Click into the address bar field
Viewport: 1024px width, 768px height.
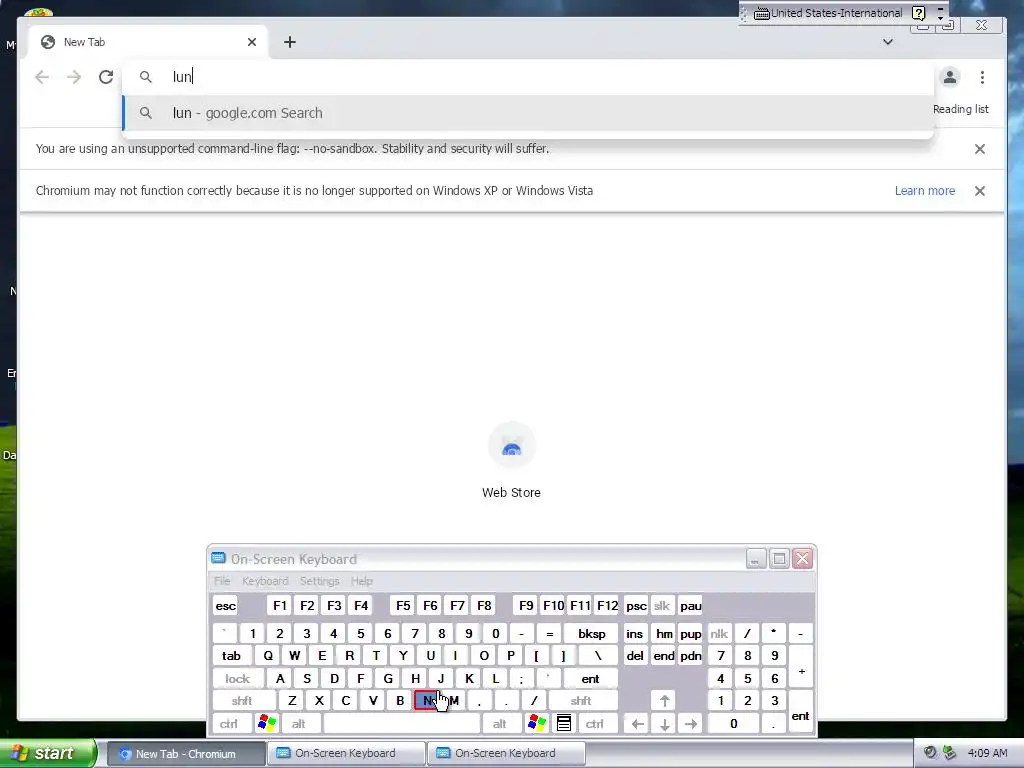(x=528, y=77)
